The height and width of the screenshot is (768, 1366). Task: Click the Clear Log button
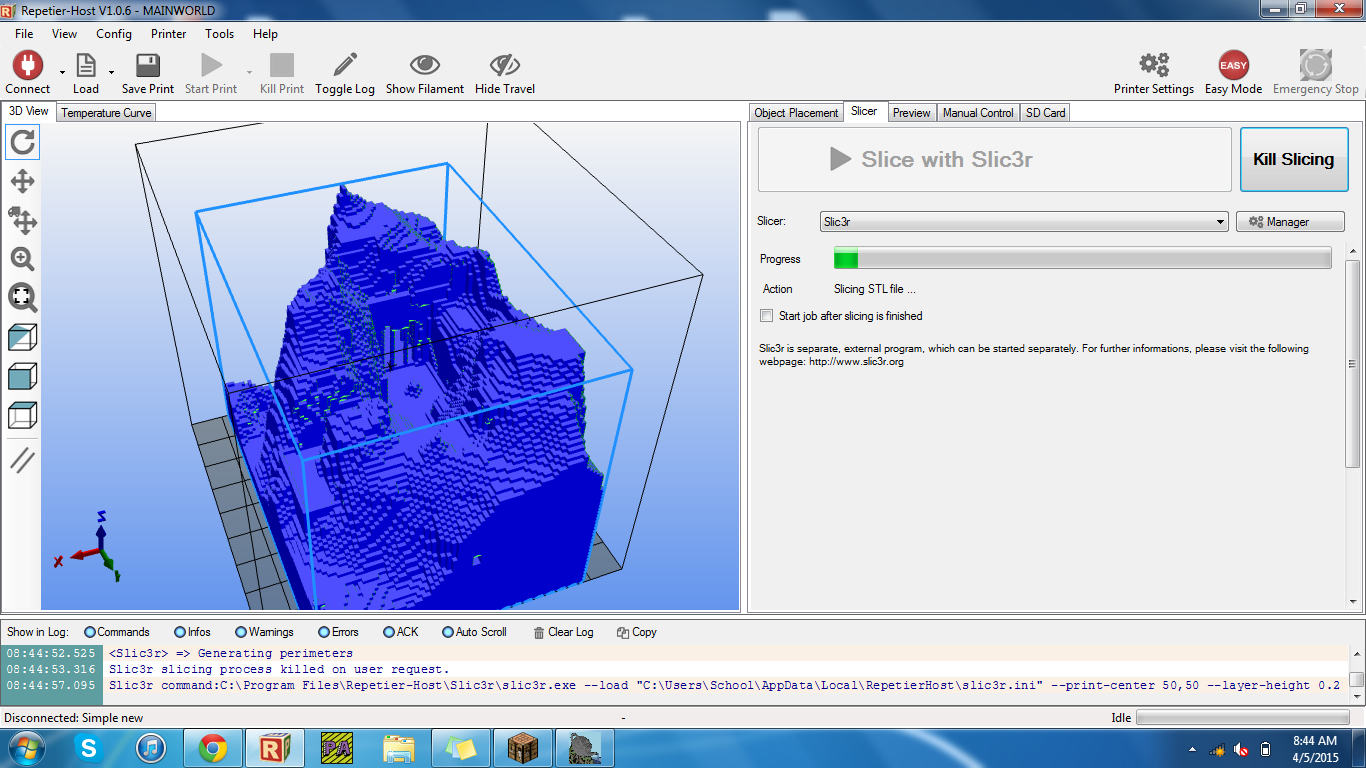coord(563,632)
